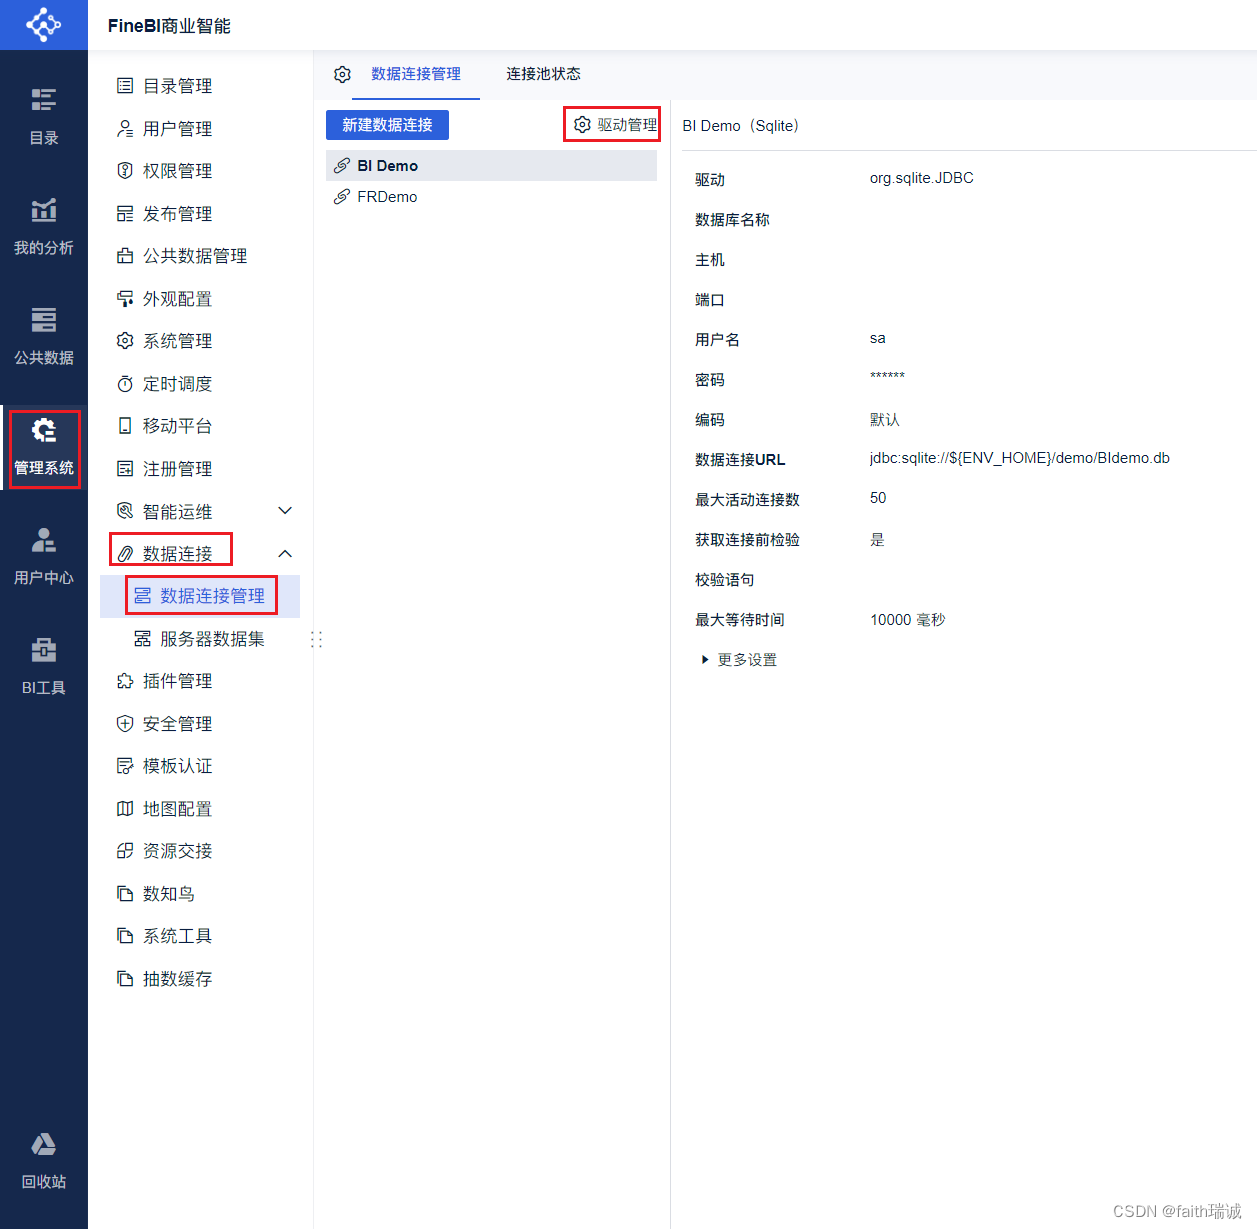The height and width of the screenshot is (1229, 1257).
Task: Collapse the 数据连接 menu chevron
Action: click(285, 554)
